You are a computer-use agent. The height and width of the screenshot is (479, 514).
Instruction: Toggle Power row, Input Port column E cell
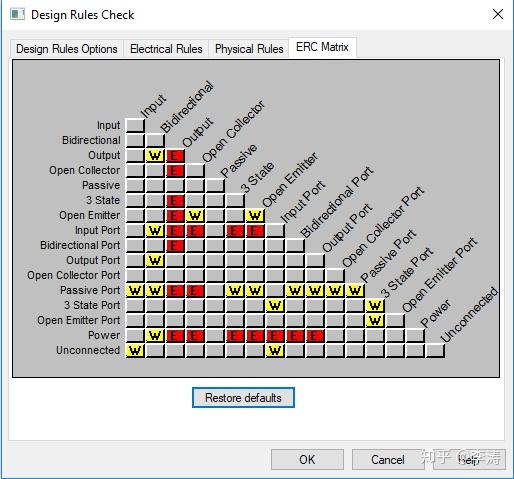click(x=275, y=336)
